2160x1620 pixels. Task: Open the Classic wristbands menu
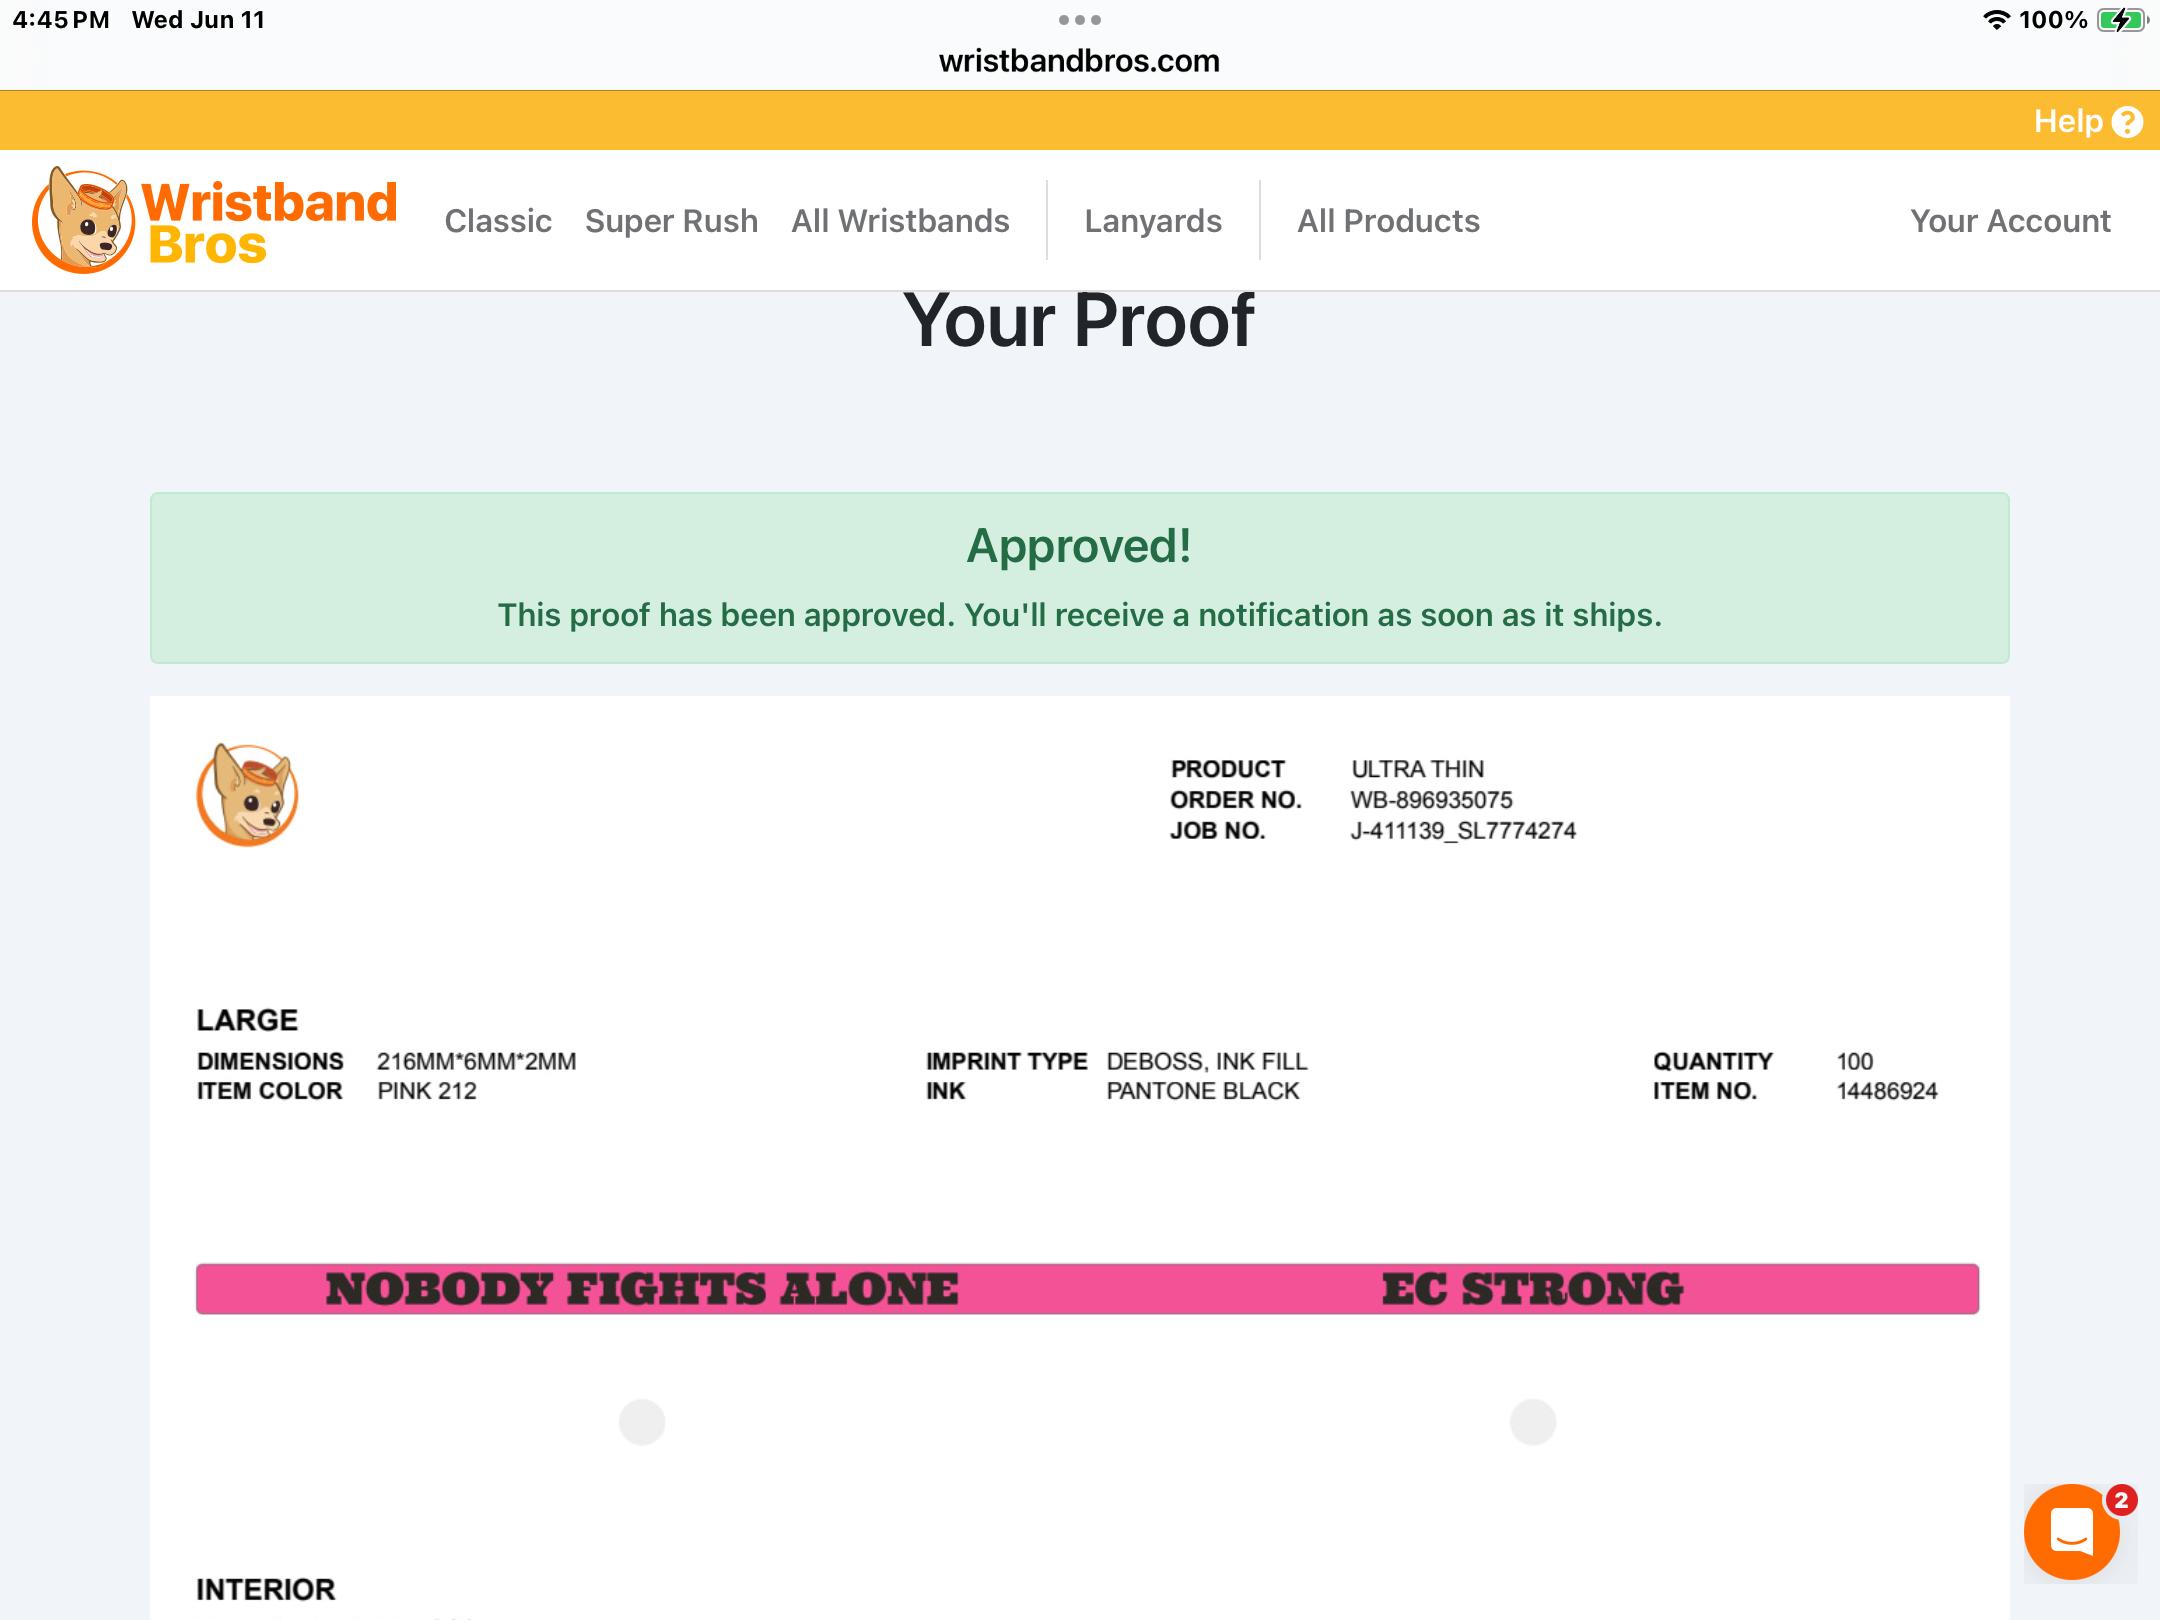(x=498, y=221)
